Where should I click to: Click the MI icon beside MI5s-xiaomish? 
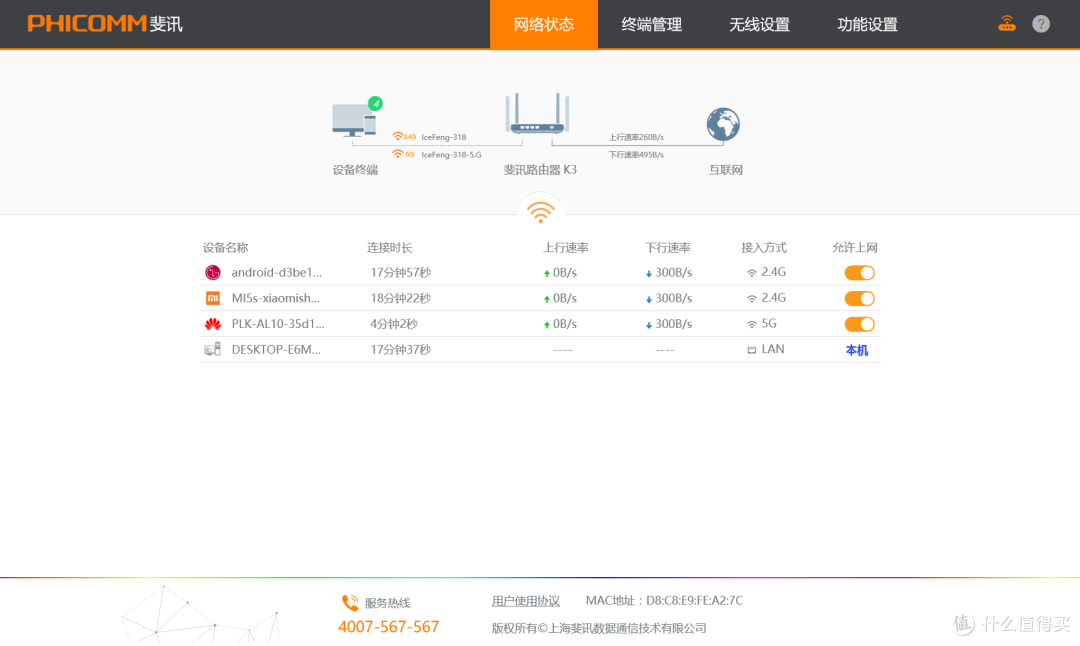(x=213, y=298)
